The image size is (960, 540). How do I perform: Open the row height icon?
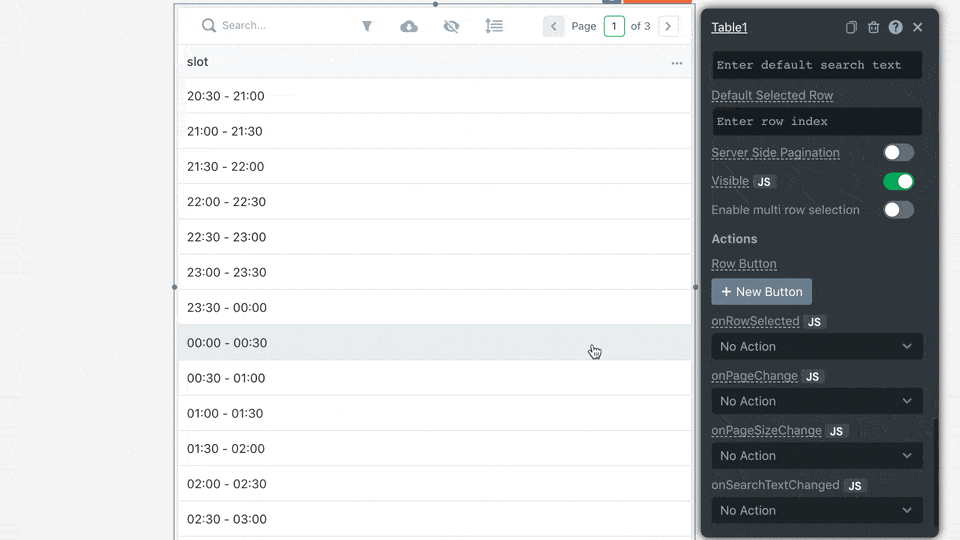(x=494, y=26)
